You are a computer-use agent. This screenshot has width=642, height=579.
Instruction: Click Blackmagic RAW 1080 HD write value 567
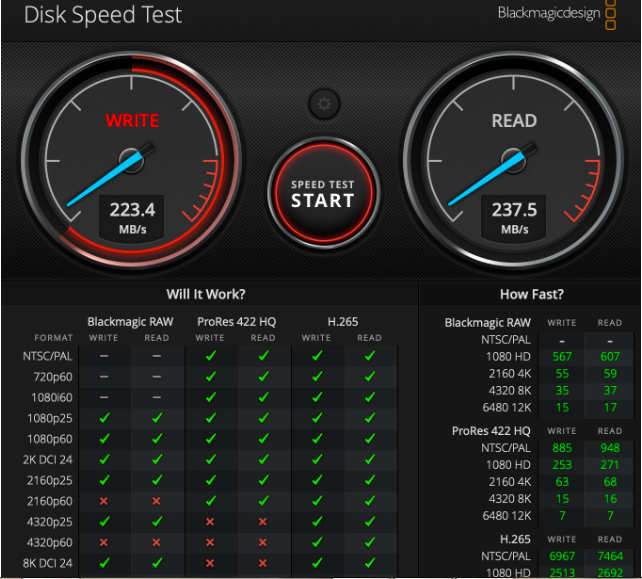[562, 357]
